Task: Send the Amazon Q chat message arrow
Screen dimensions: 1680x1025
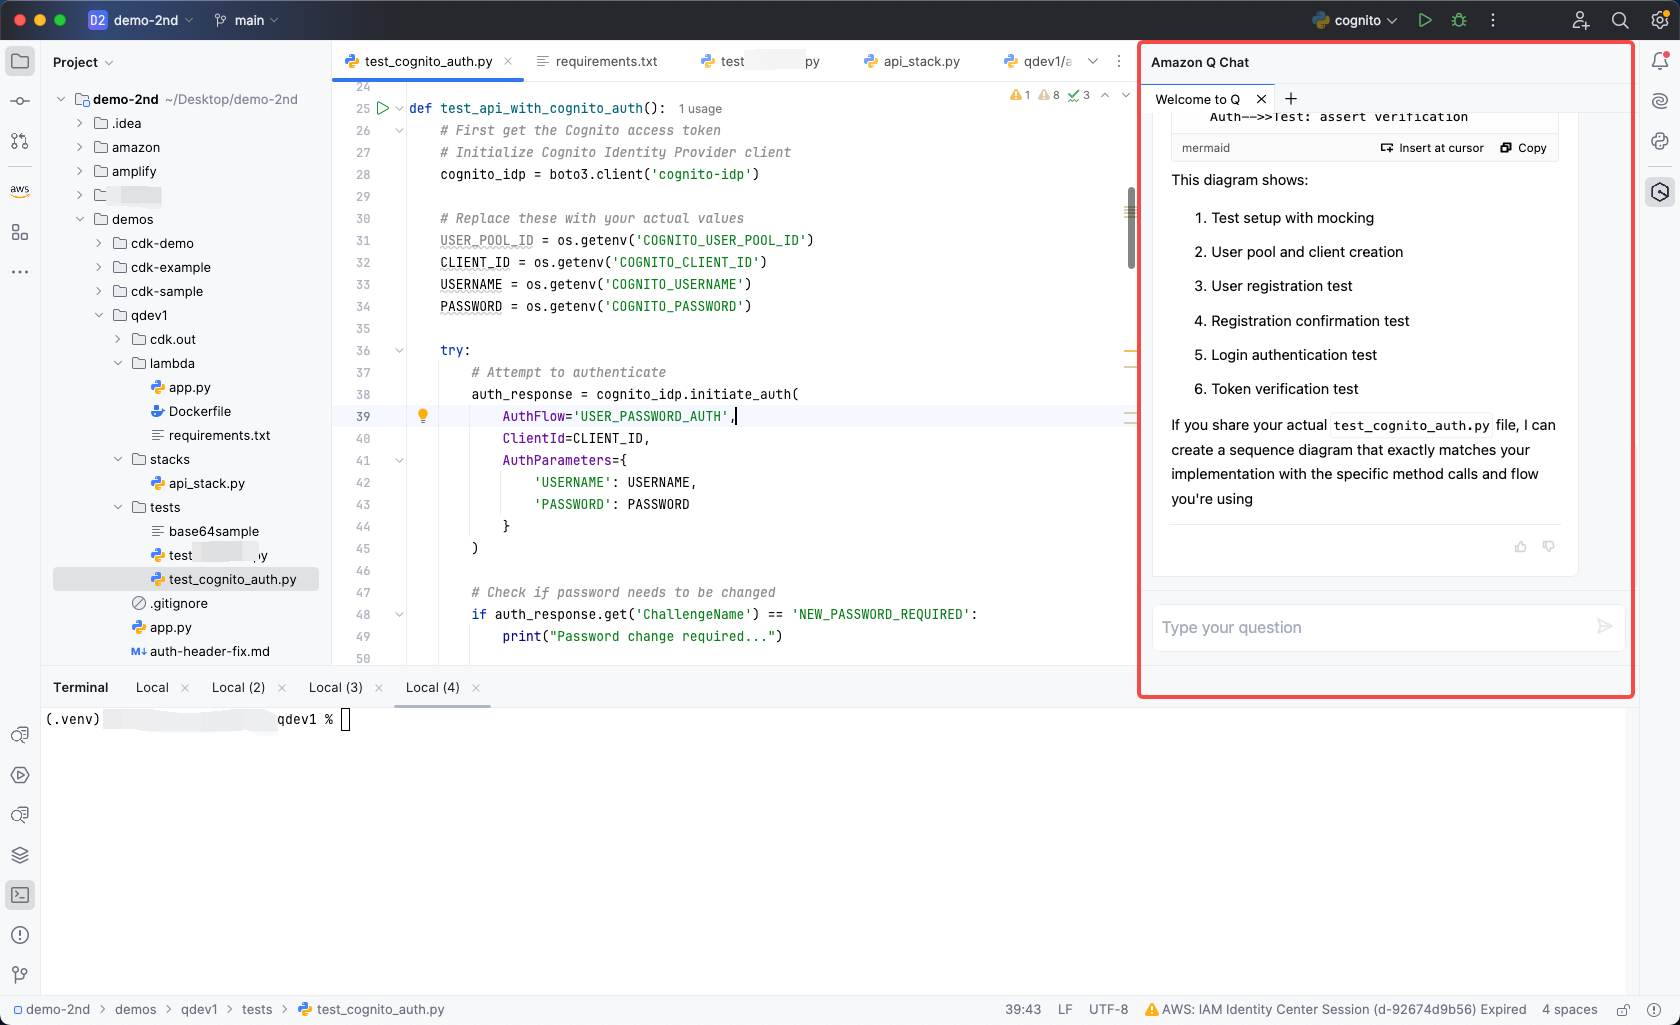Action: [1604, 627]
